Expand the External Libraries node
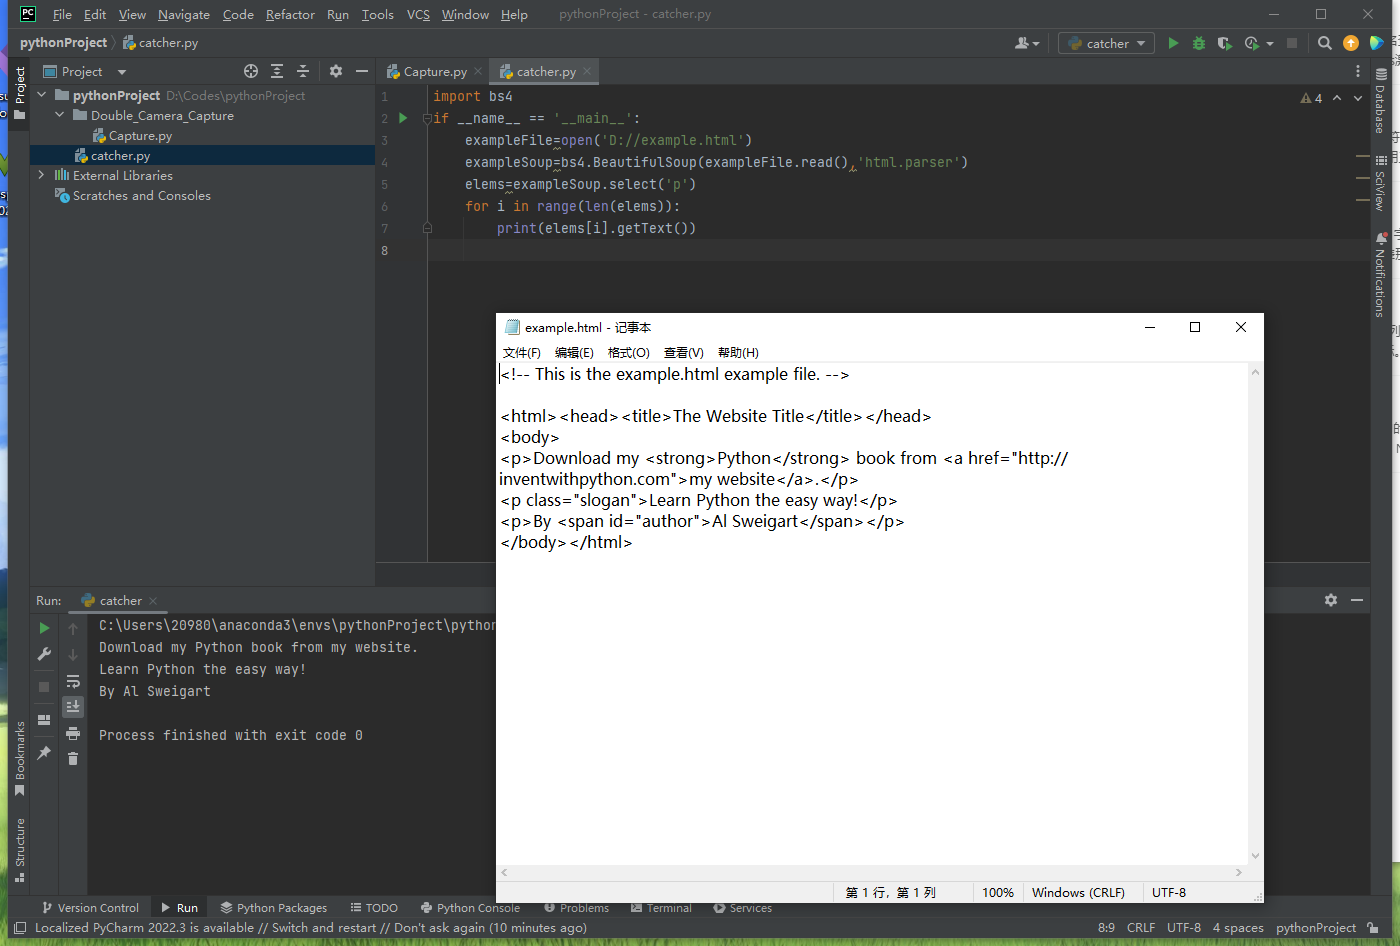The image size is (1400, 946). [x=40, y=175]
